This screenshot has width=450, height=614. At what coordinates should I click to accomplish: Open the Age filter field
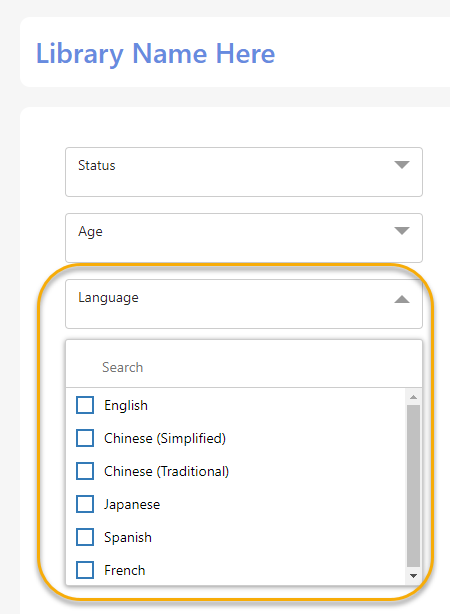tap(244, 238)
